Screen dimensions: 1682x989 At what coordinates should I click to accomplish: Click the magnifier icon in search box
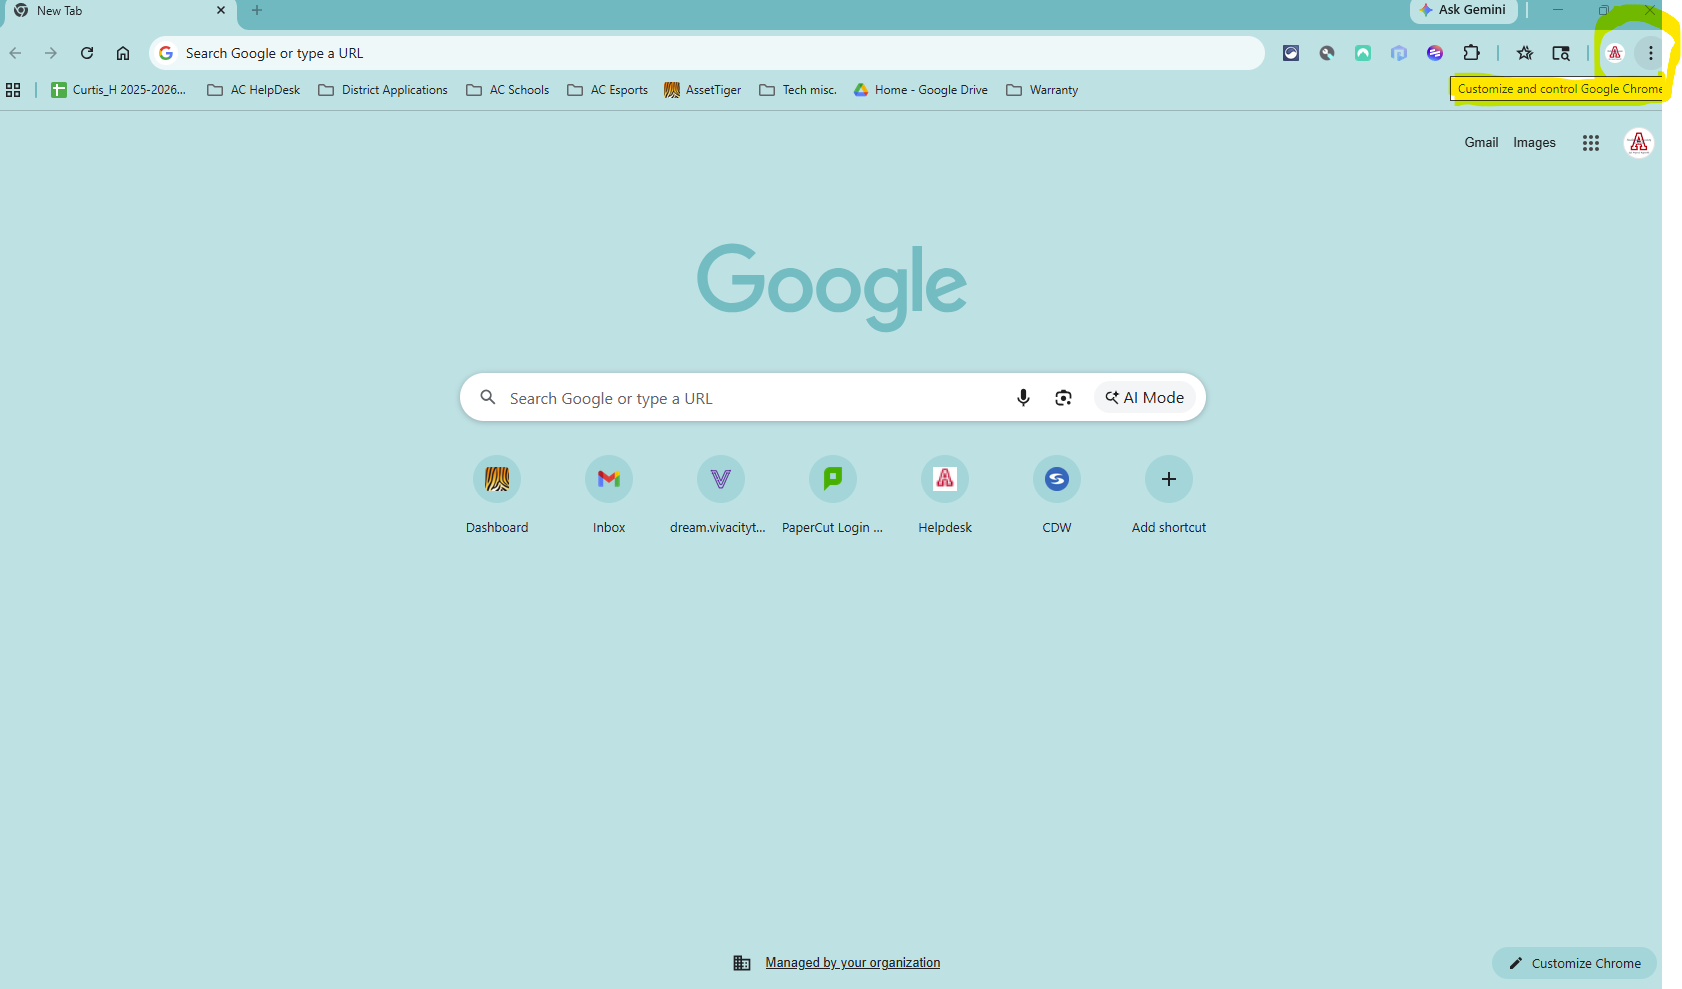[x=488, y=398]
